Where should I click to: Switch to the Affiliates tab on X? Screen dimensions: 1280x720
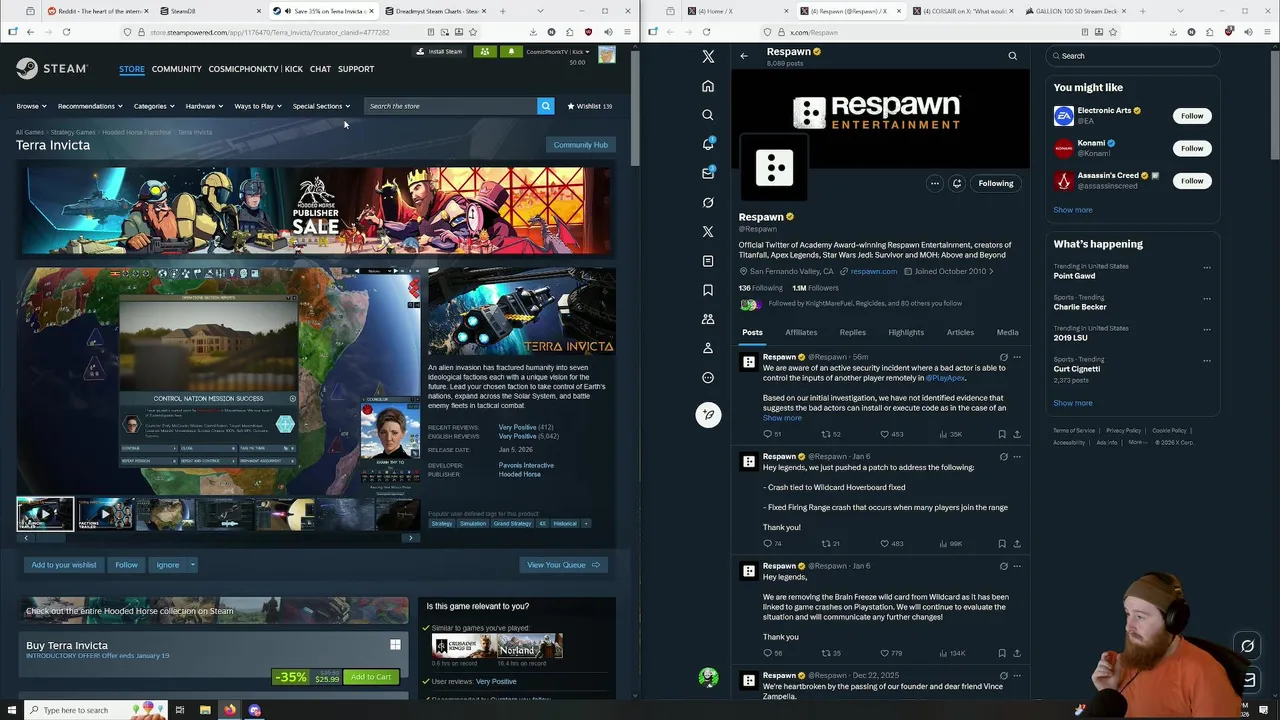[801, 332]
